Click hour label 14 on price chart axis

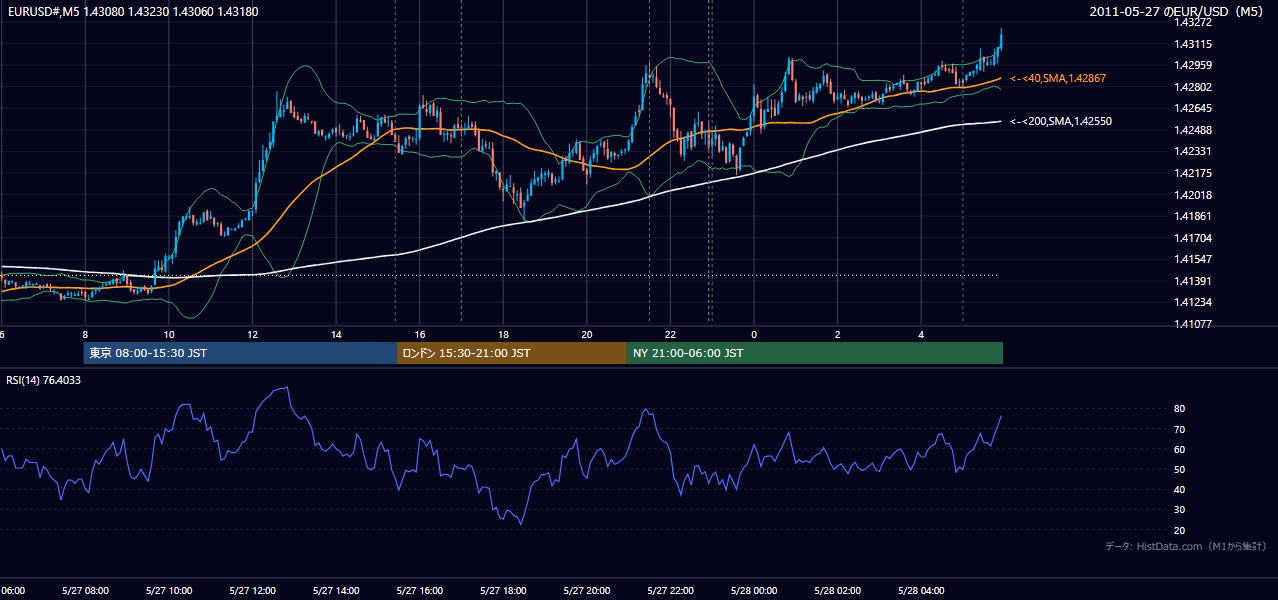click(x=337, y=334)
